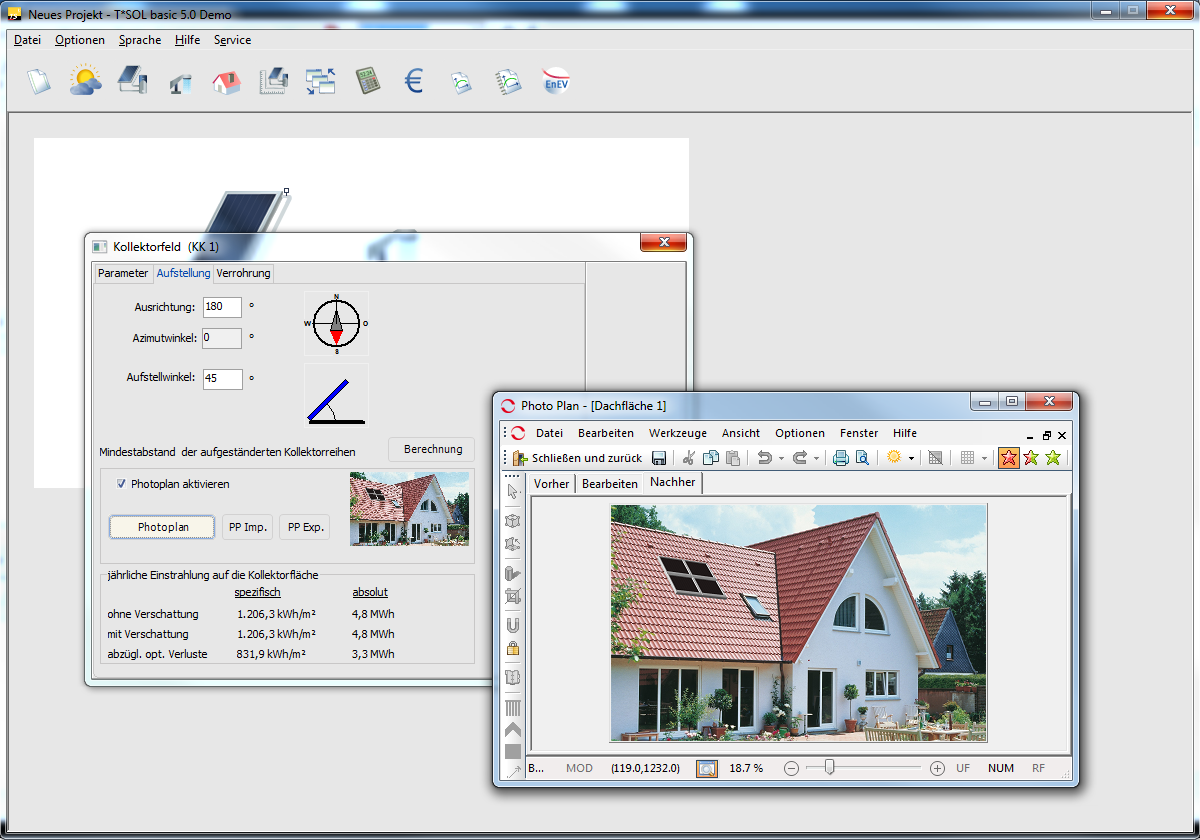This screenshot has width=1200, height=840.
Task: Click the cut scissors icon in Photo Plan
Action: [688, 458]
